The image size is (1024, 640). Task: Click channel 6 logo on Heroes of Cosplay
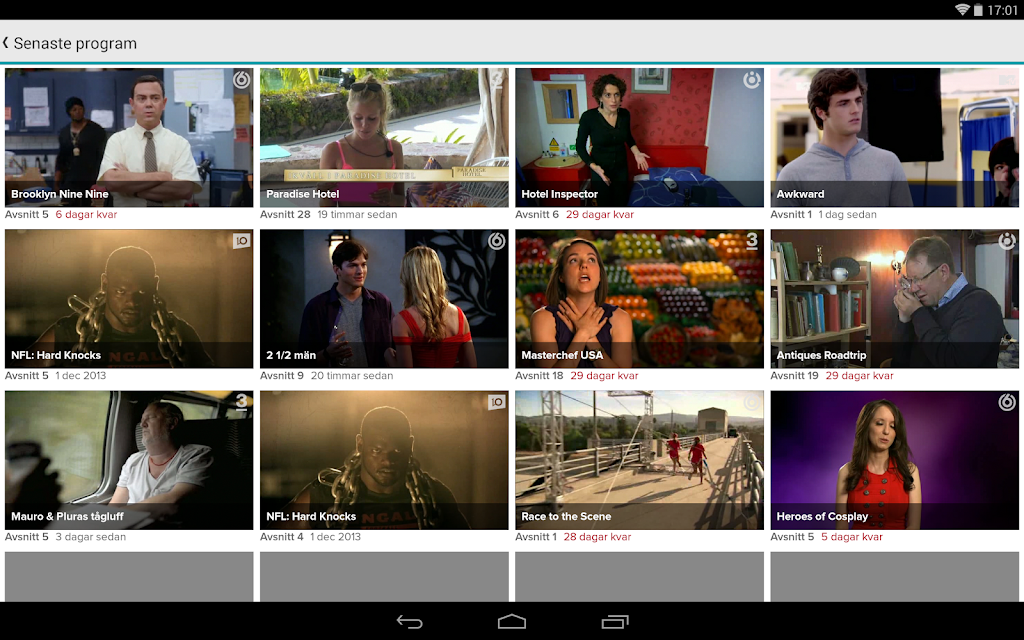click(1007, 403)
